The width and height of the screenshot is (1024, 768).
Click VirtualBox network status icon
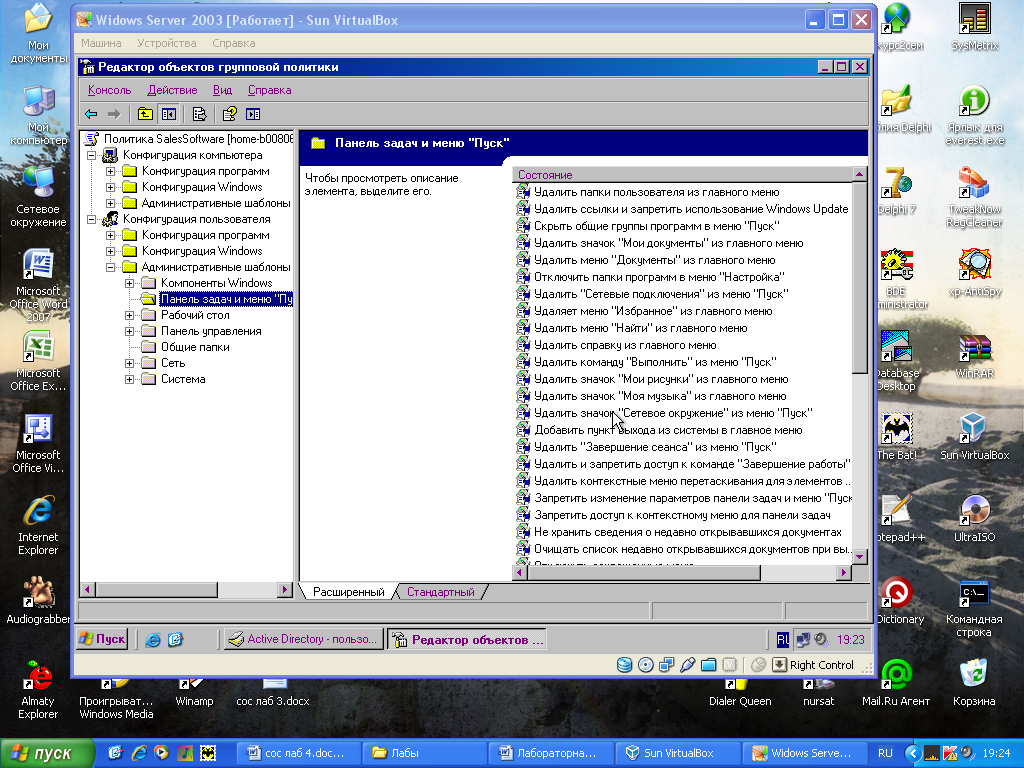click(667, 665)
